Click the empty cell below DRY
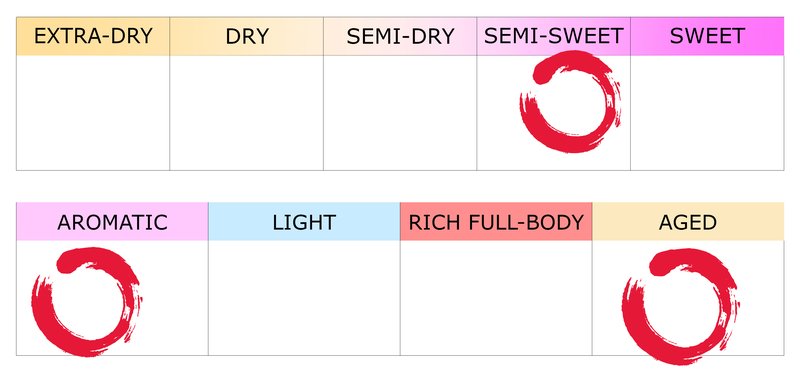This screenshot has width=800, height=371. 246,113
